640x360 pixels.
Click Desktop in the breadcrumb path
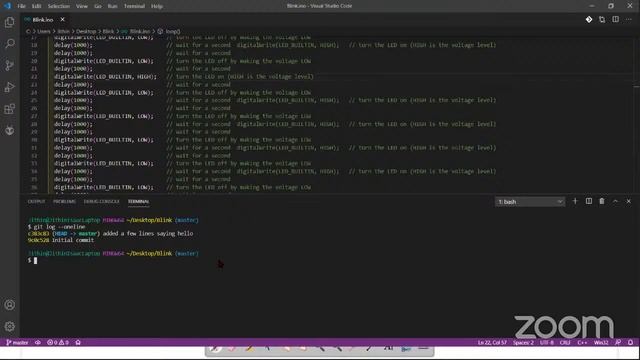pyautogui.click(x=86, y=31)
